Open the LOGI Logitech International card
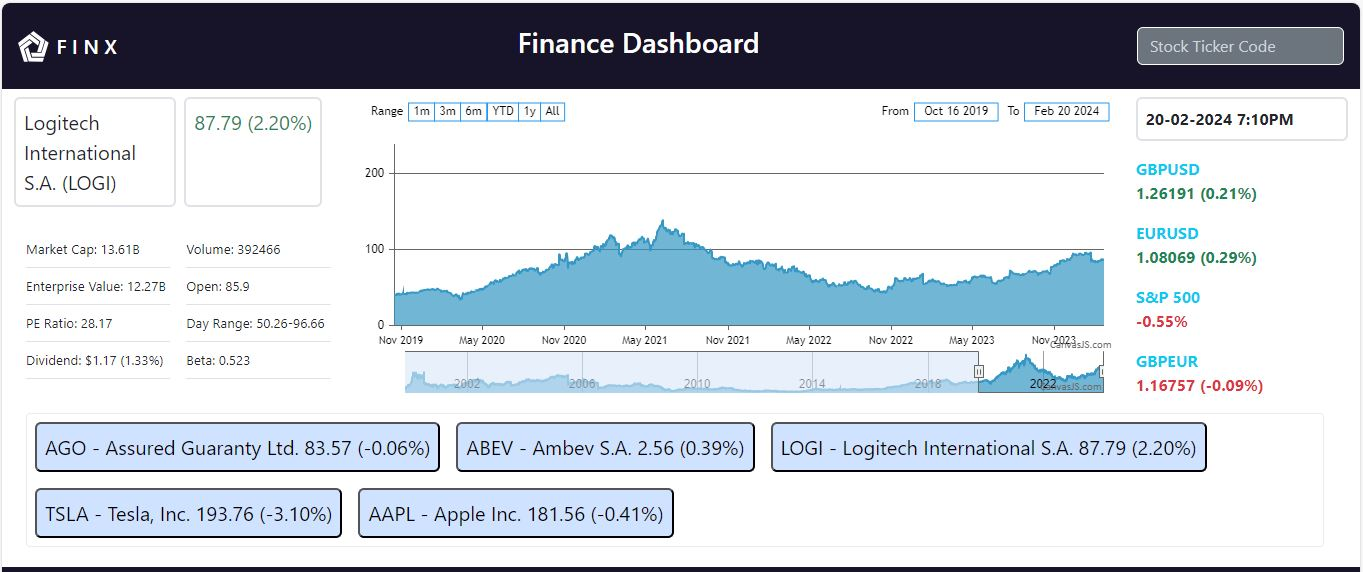The width and height of the screenshot is (1363, 572). click(x=989, y=447)
